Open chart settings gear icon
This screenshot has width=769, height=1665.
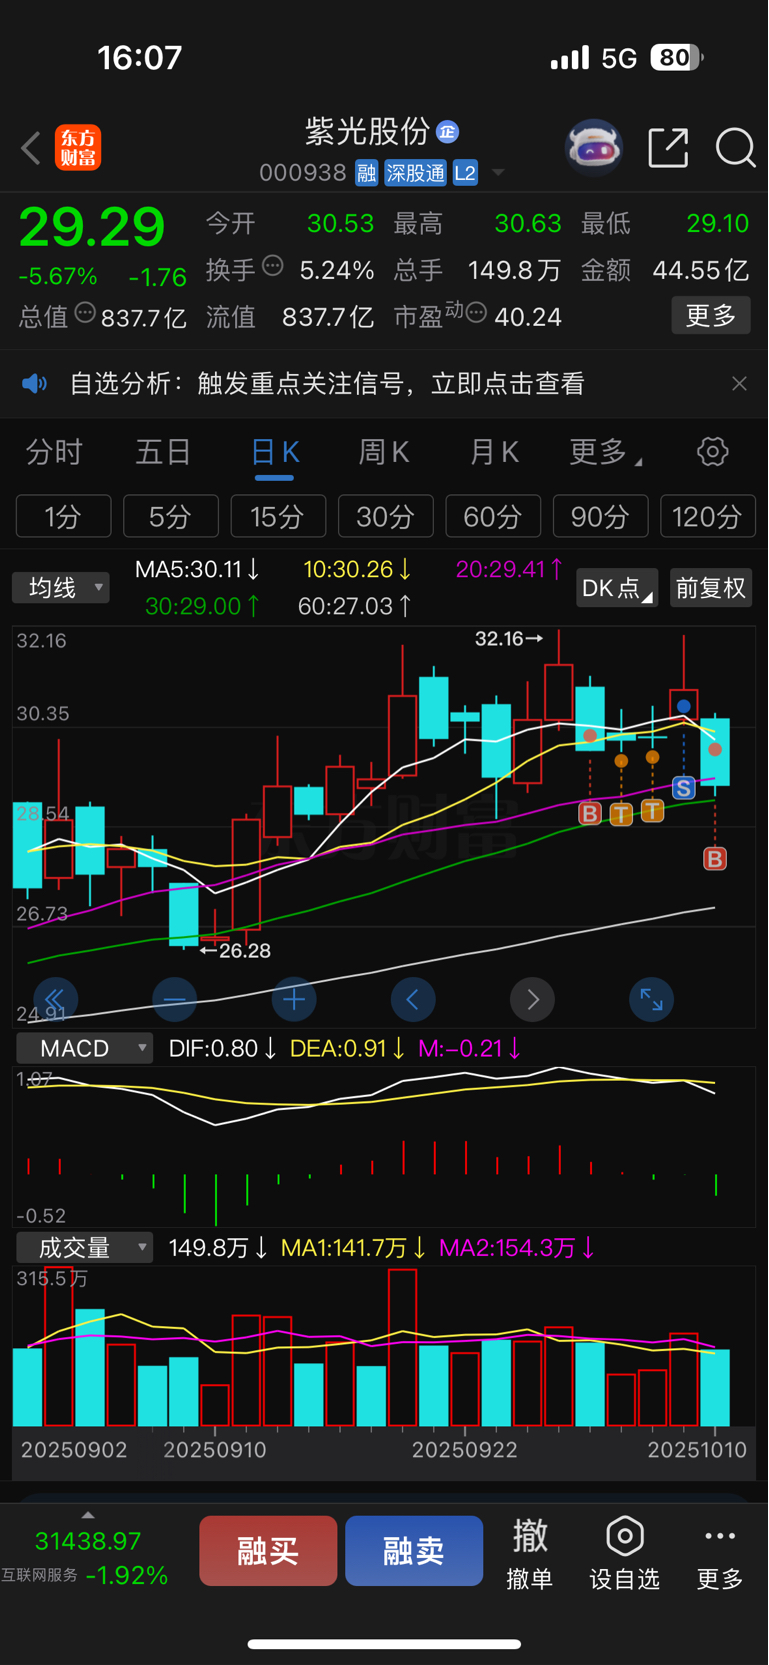click(712, 452)
